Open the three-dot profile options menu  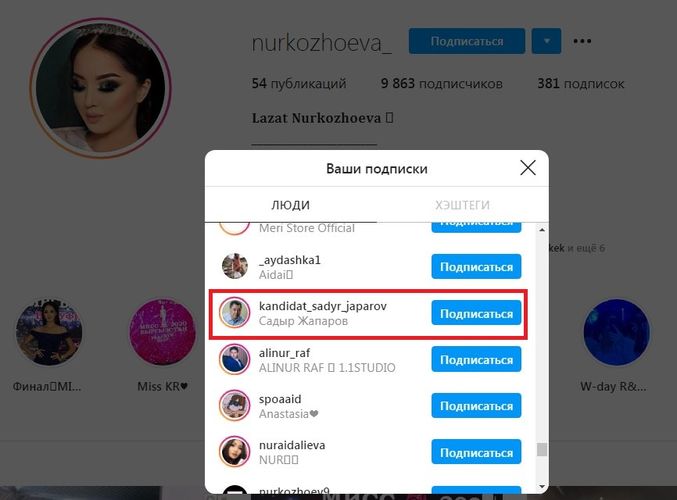coord(582,41)
